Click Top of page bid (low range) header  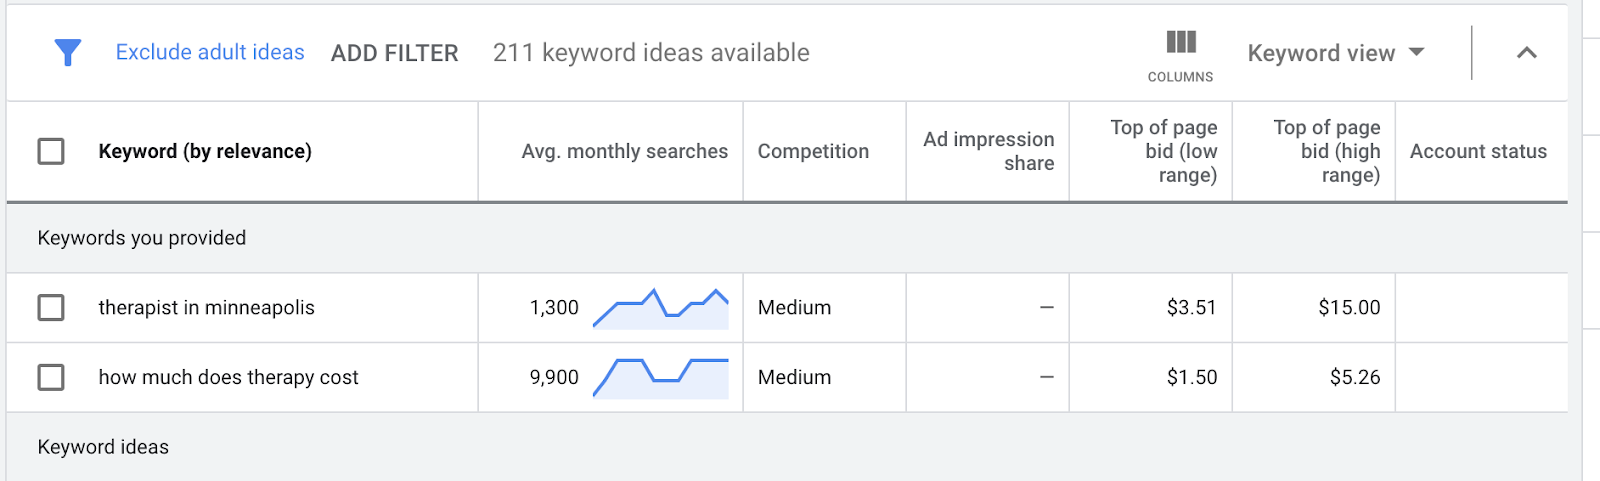pyautogui.click(x=1164, y=151)
